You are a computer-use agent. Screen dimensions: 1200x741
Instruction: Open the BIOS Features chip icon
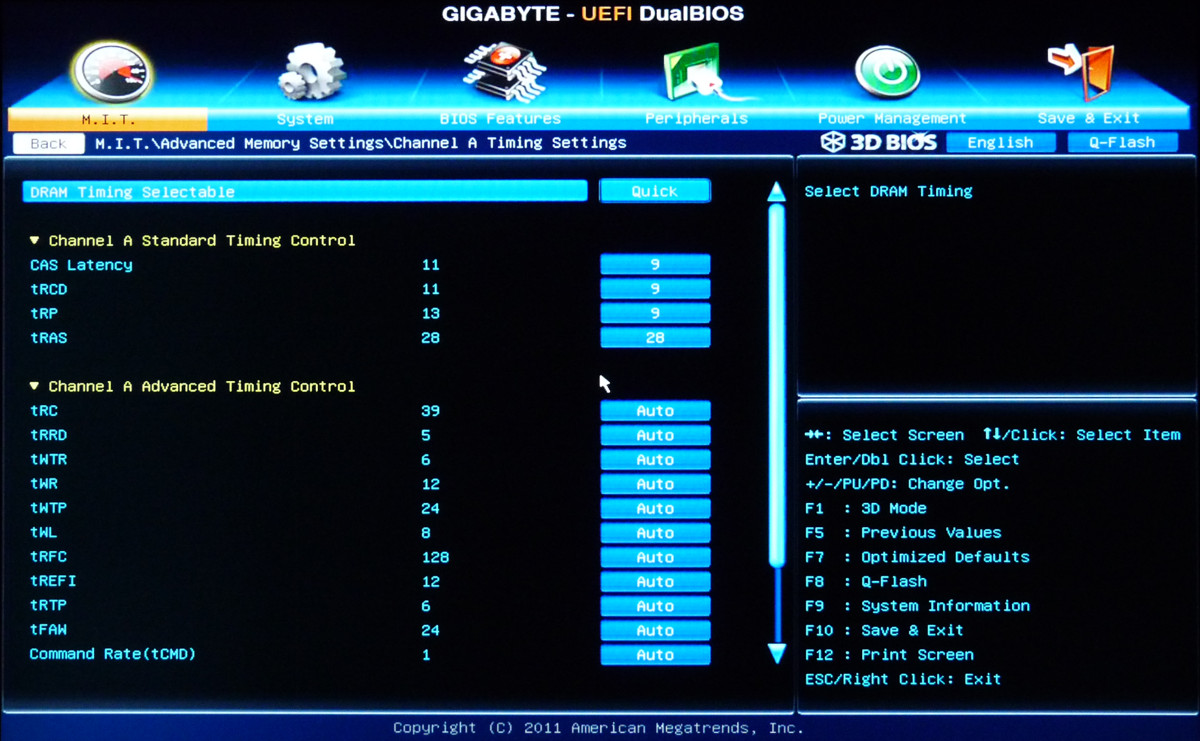point(505,71)
